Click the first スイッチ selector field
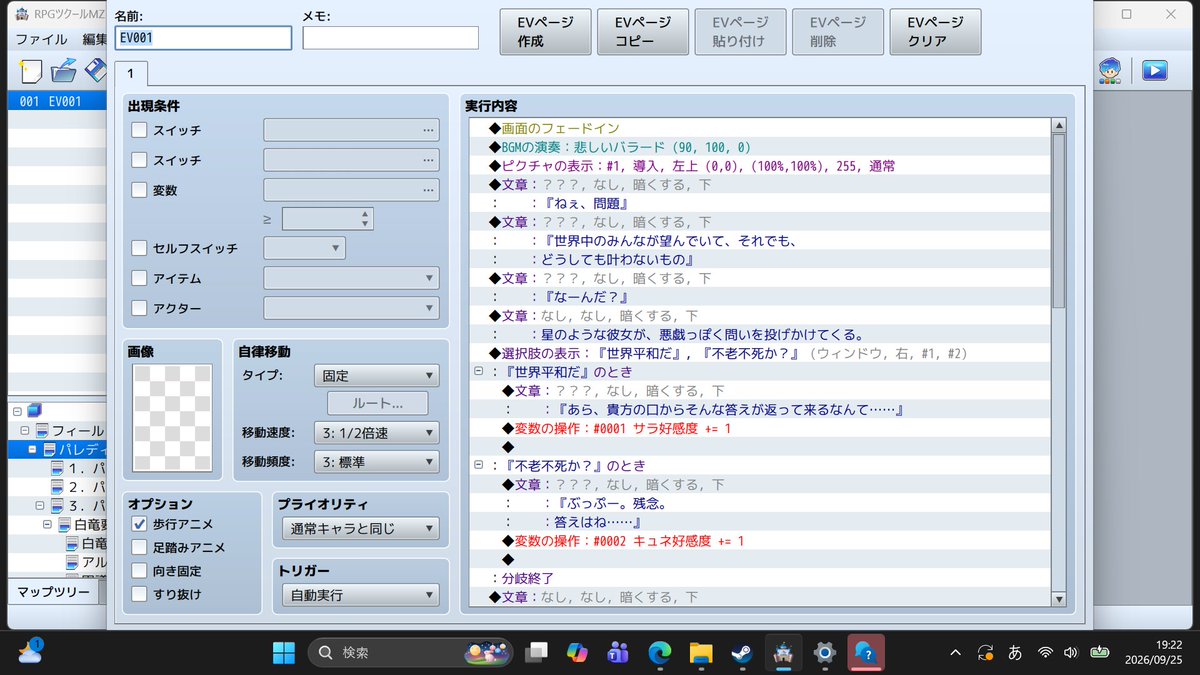 click(x=351, y=130)
